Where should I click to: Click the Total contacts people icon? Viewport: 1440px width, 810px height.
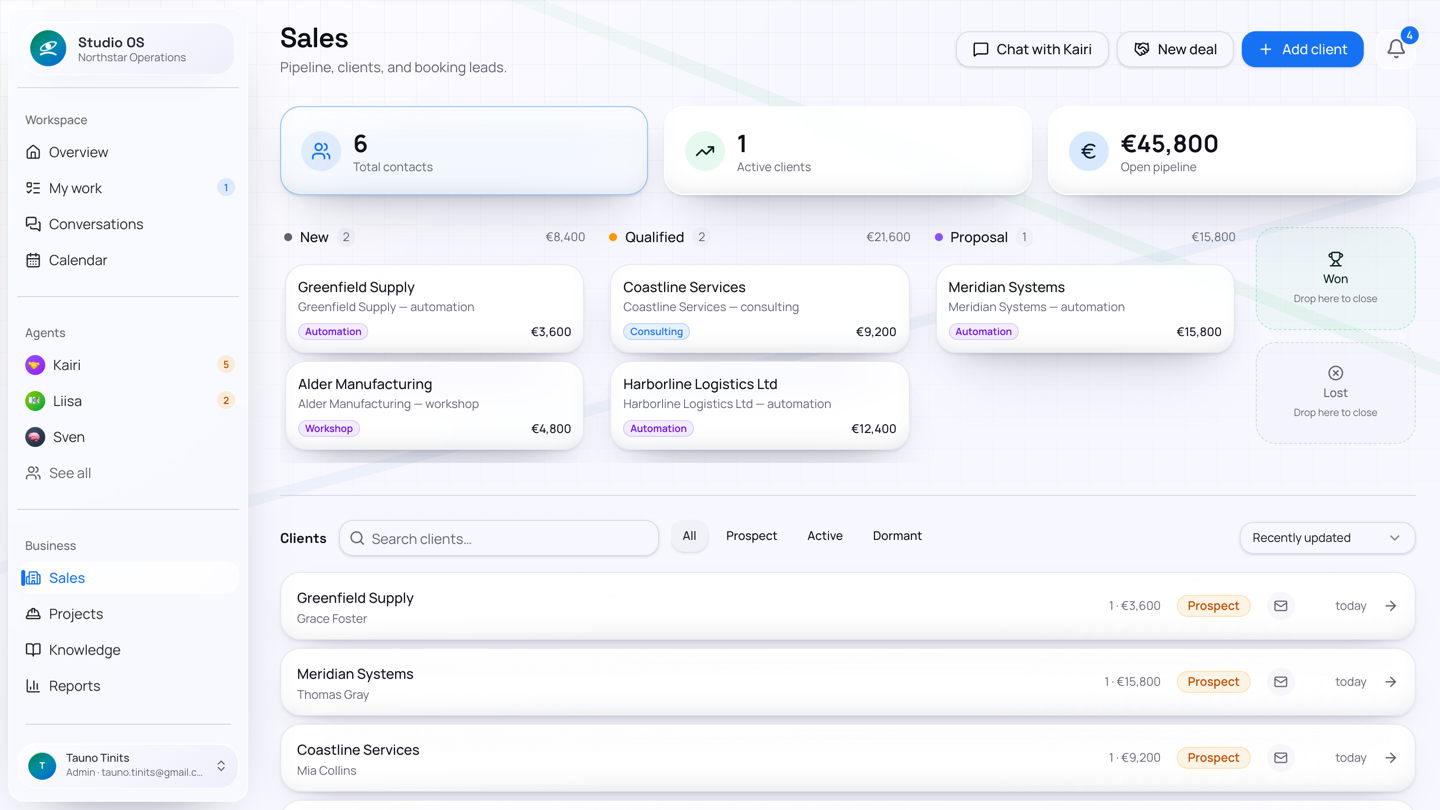pos(321,151)
